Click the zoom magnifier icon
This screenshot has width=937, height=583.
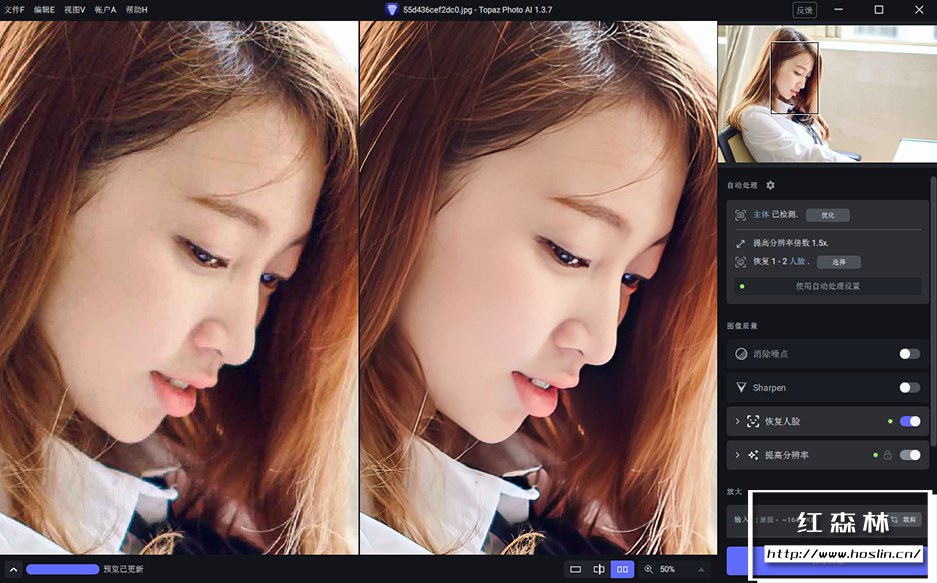648,569
